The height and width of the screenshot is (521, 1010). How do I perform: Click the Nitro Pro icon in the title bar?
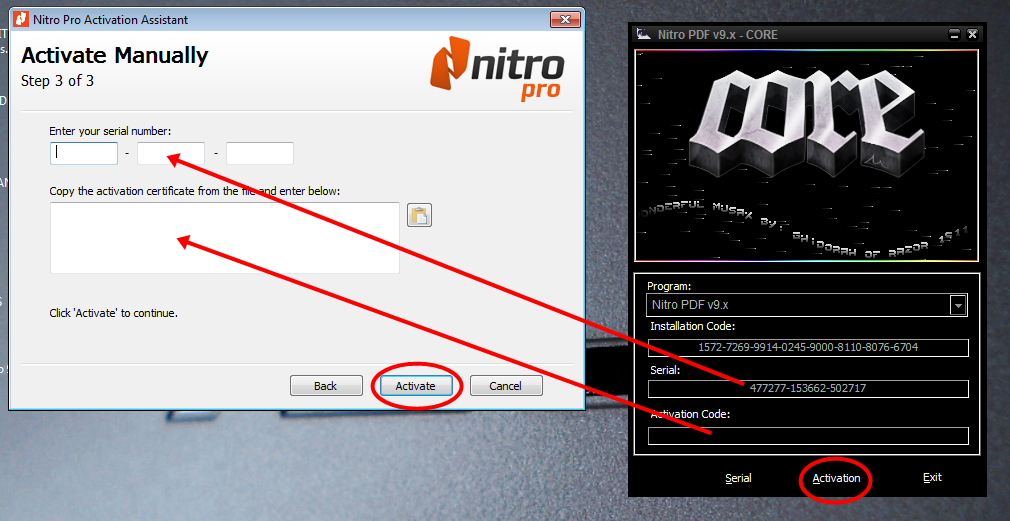(21, 19)
